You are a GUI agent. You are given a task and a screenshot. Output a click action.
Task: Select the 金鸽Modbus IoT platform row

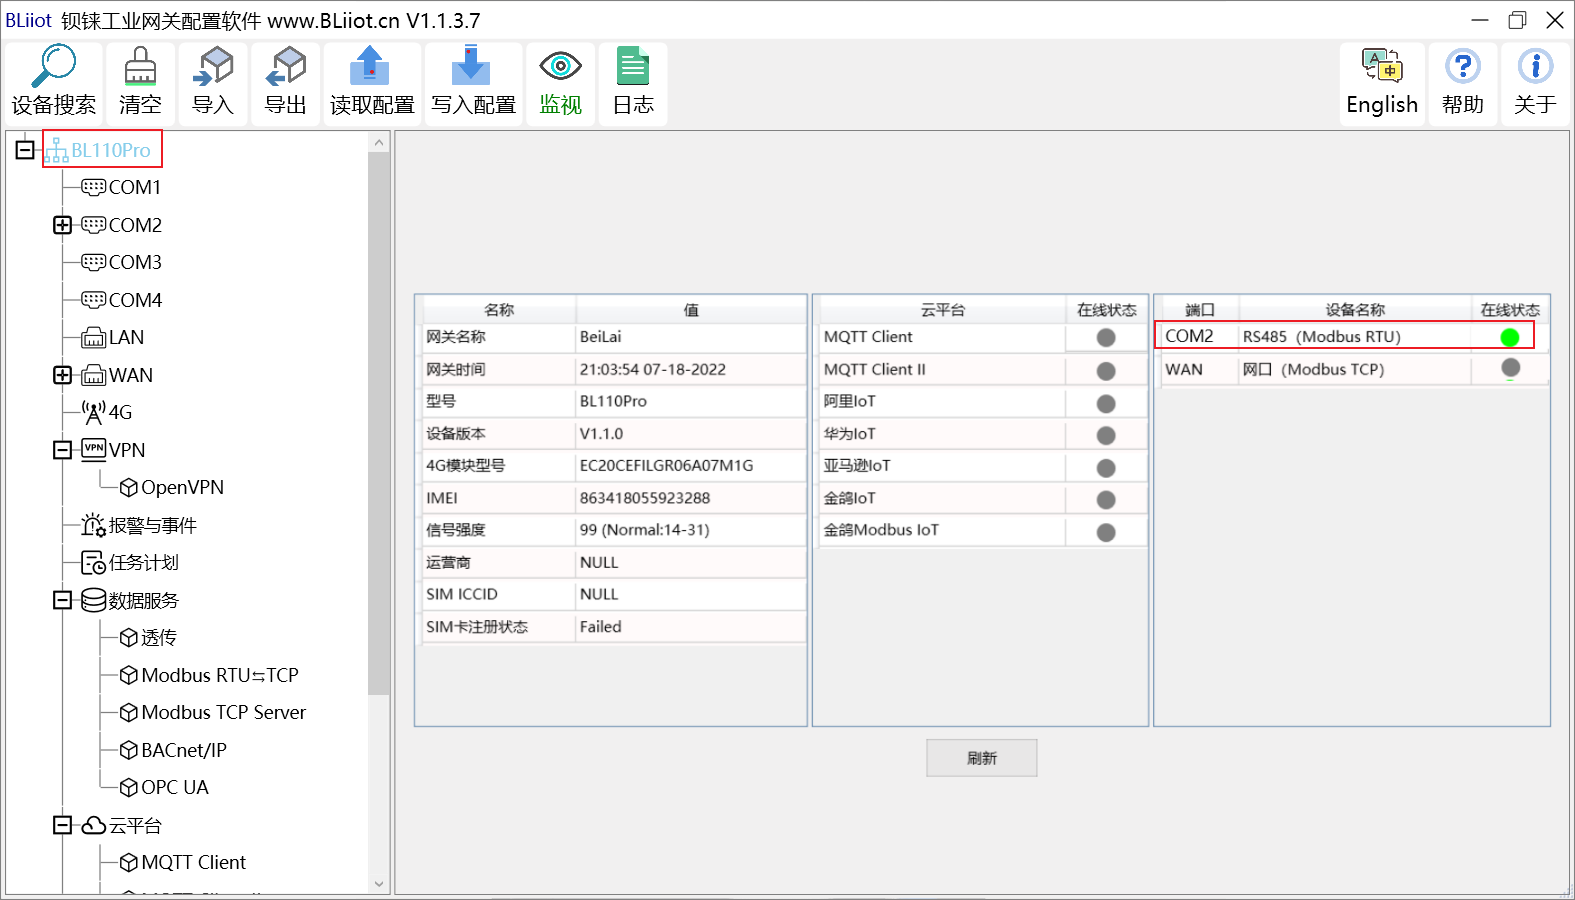click(x=982, y=530)
